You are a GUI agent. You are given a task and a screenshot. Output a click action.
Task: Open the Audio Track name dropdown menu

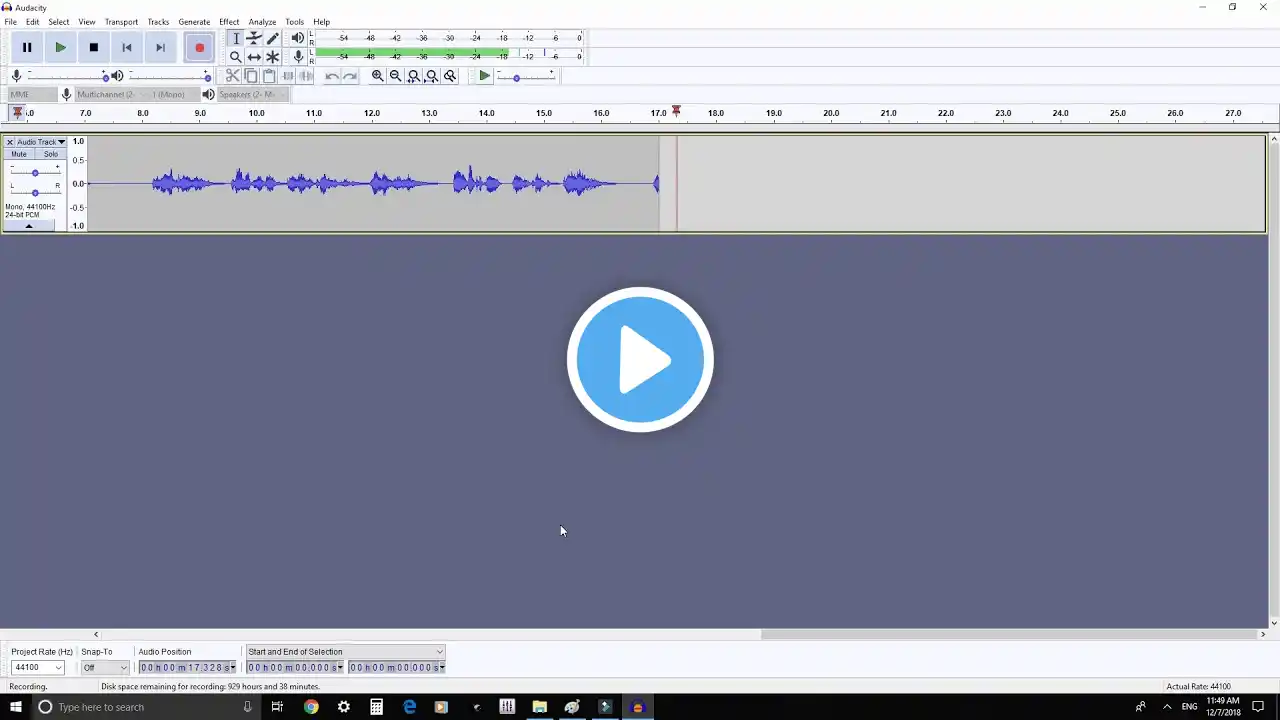pos(41,142)
